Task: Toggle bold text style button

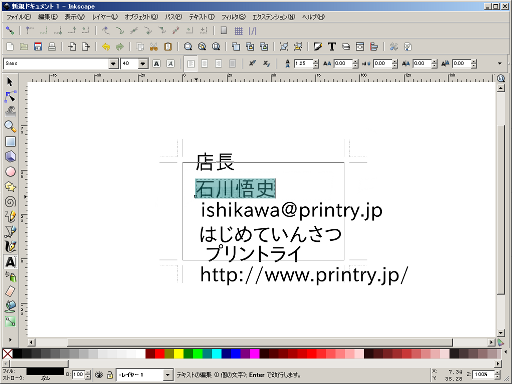Action: tap(157, 63)
